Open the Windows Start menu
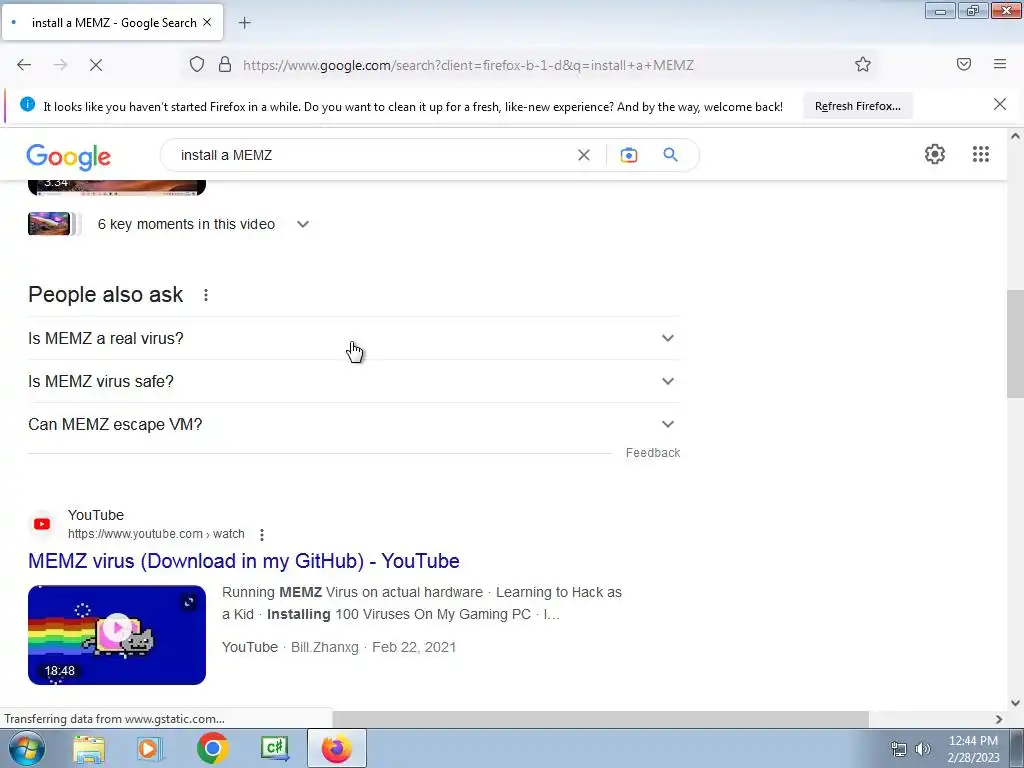Viewport: 1024px width, 768px height. click(26, 748)
